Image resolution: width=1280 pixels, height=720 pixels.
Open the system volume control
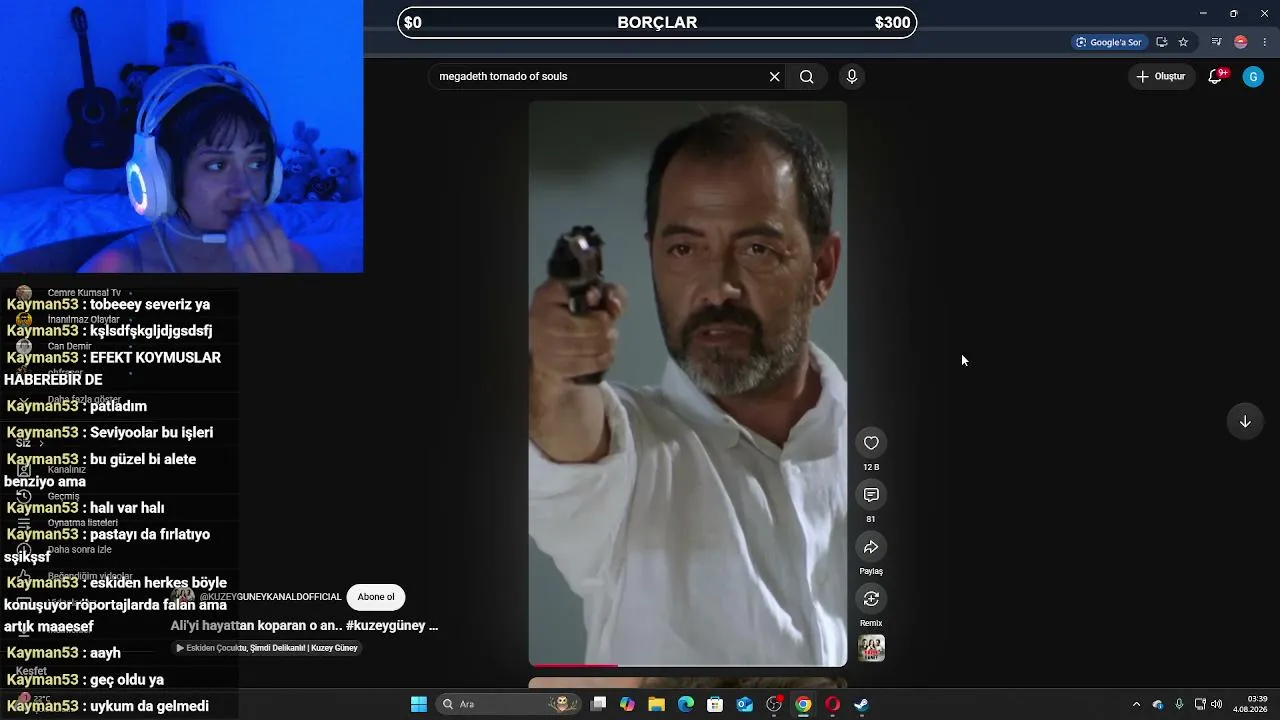(x=1217, y=704)
